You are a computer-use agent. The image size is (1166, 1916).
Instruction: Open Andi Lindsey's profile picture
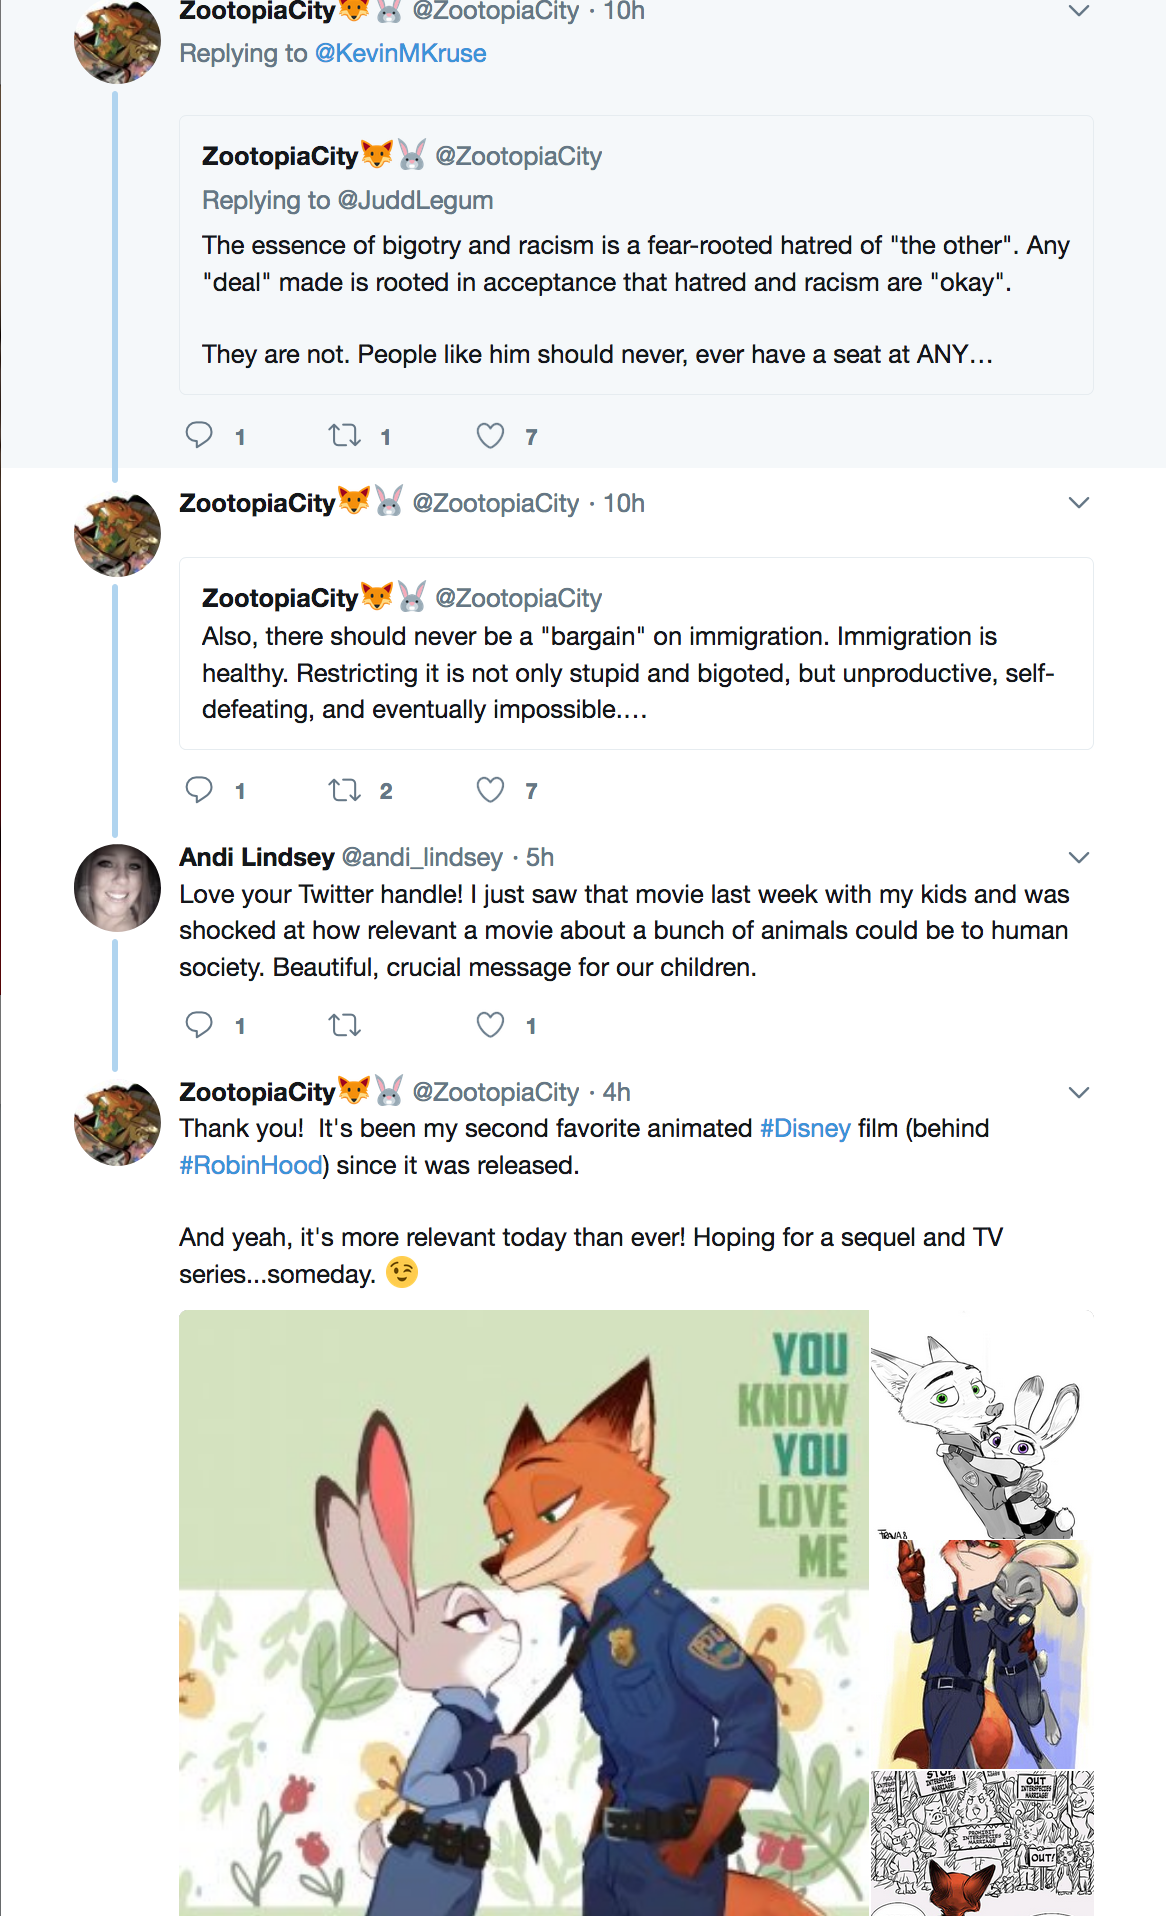pyautogui.click(x=117, y=888)
